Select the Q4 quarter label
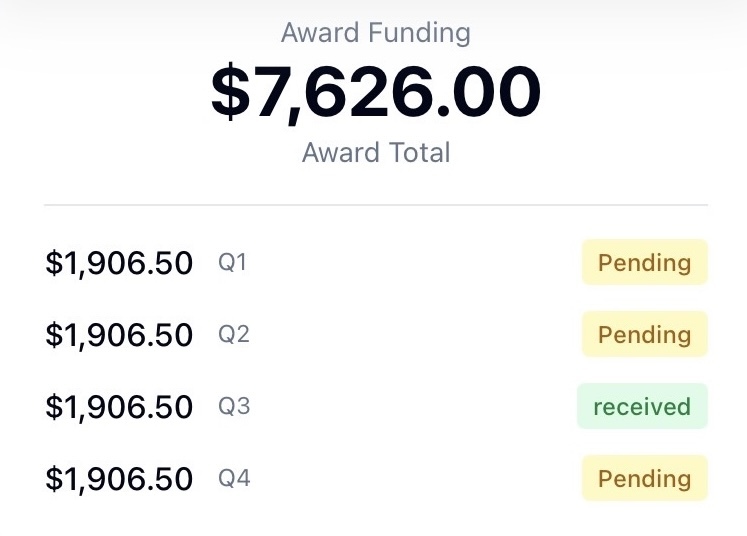The image size is (747, 536). point(234,478)
